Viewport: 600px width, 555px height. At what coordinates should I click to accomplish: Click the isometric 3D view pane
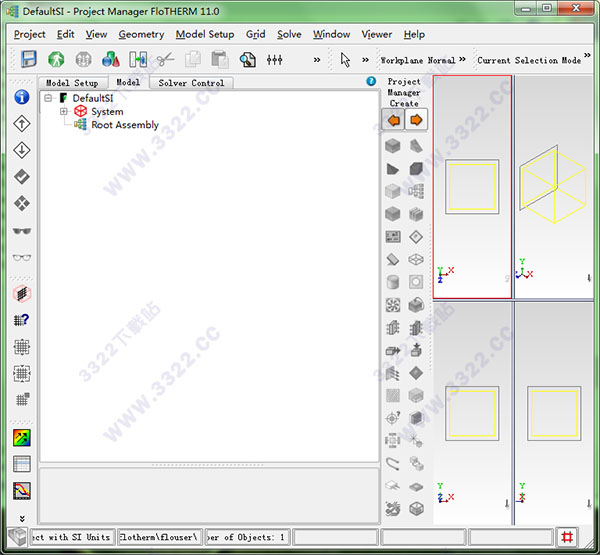[x=554, y=187]
